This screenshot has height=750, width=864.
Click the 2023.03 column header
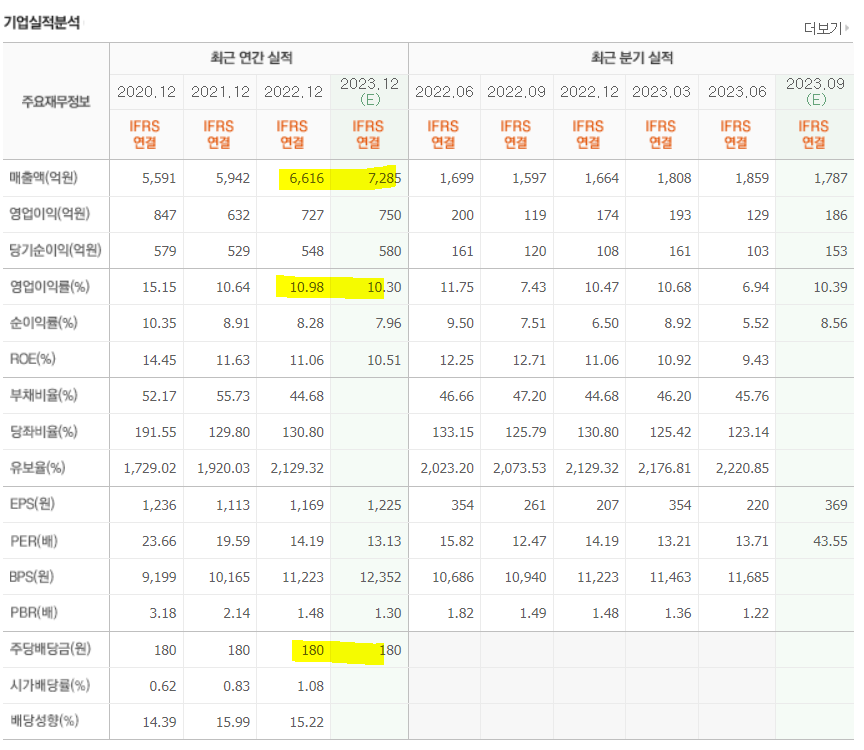[x=661, y=91]
